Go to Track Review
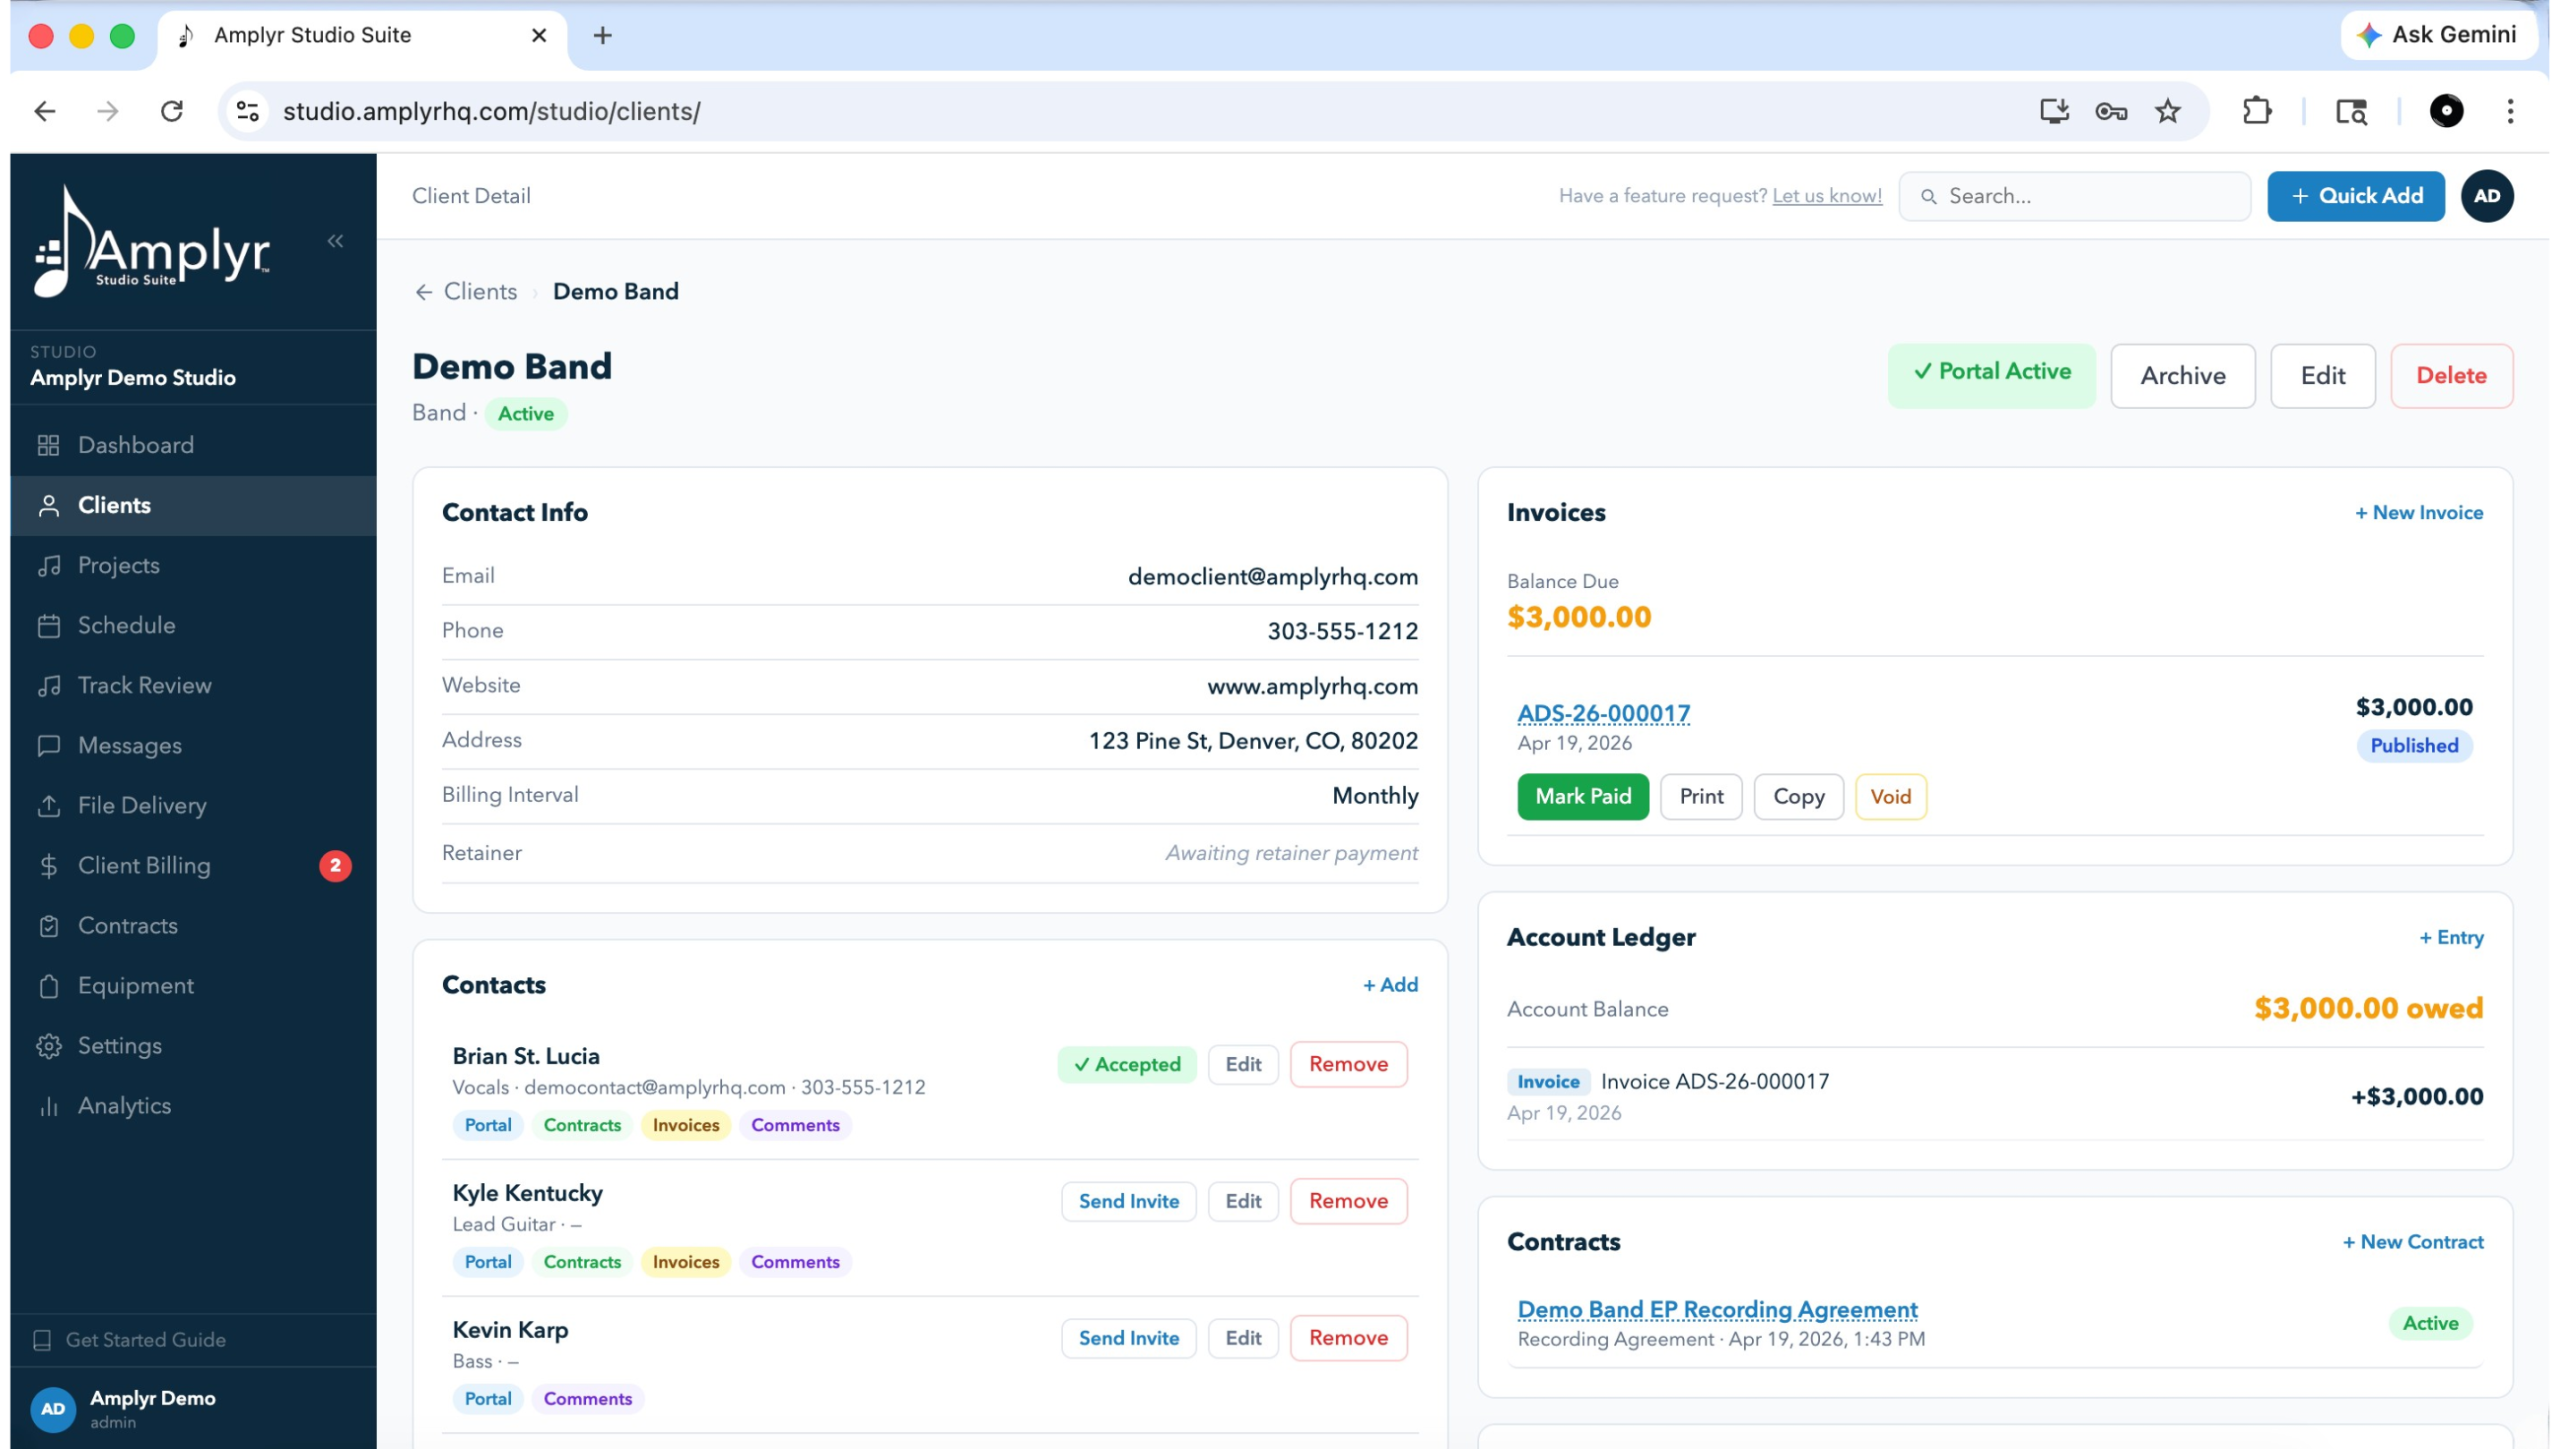This screenshot has width=2560, height=1449. 144,684
